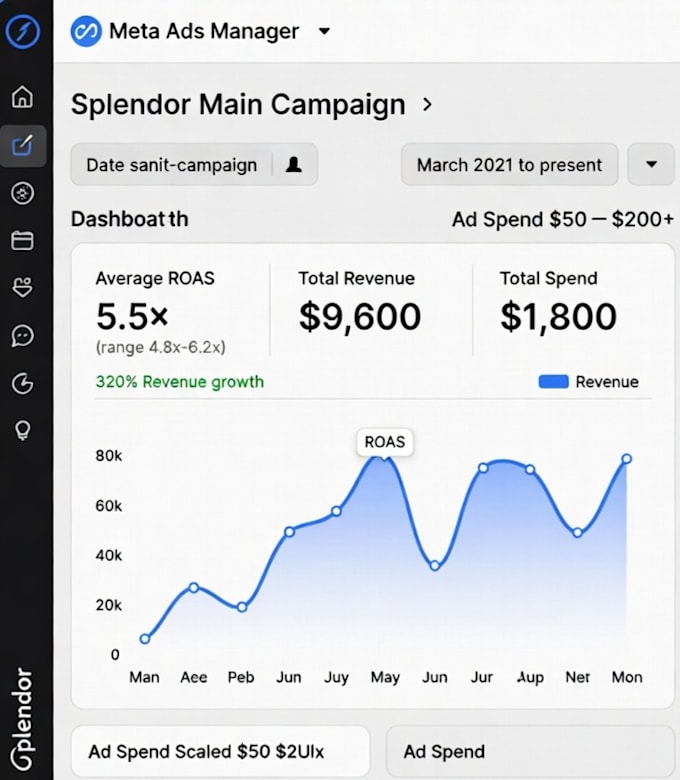Select the edit/compose sidebar icon
This screenshot has width=680, height=780.
click(23, 146)
